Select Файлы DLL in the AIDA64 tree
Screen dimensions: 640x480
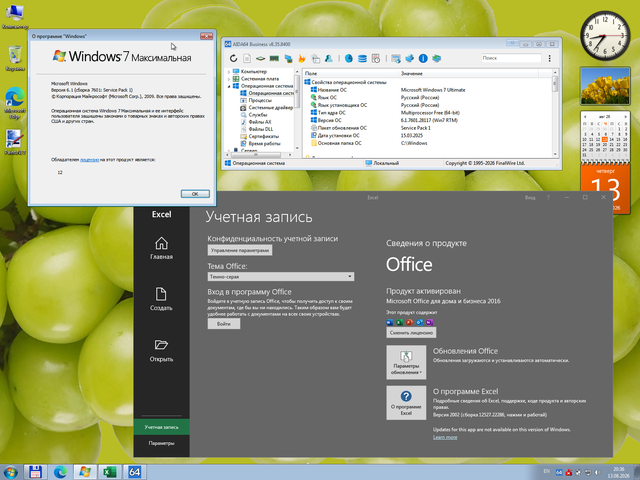261,129
